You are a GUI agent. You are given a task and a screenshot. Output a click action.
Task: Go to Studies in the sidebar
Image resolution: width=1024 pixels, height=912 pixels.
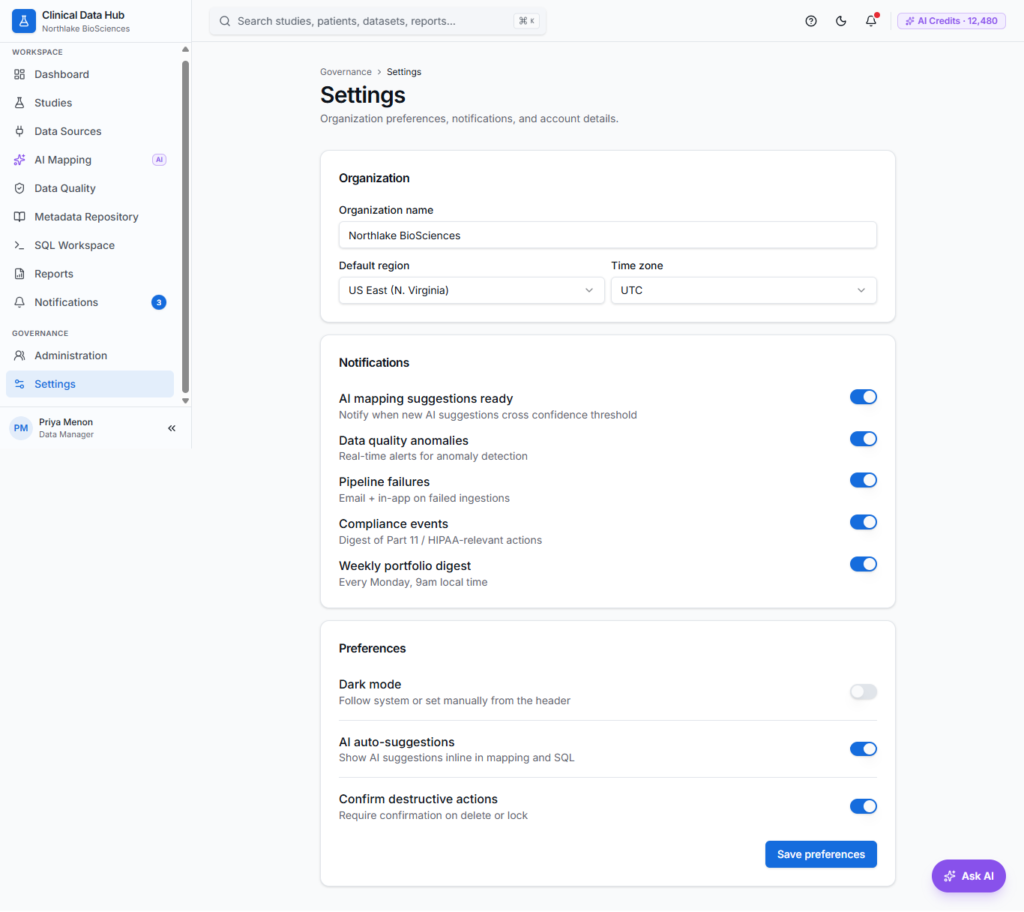pos(90,103)
